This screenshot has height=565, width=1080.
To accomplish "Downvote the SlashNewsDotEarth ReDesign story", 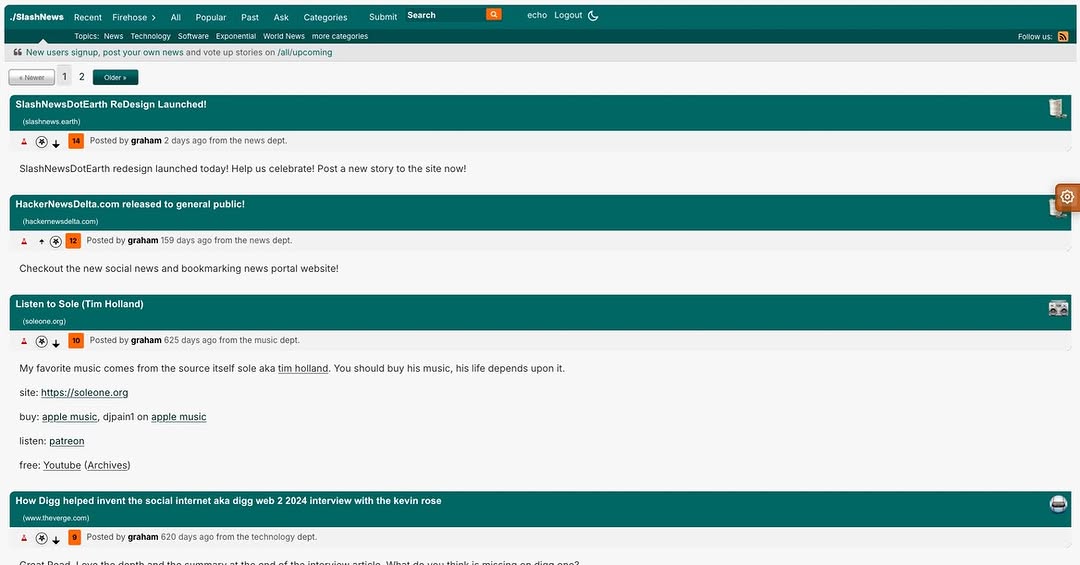I will (56, 143).
